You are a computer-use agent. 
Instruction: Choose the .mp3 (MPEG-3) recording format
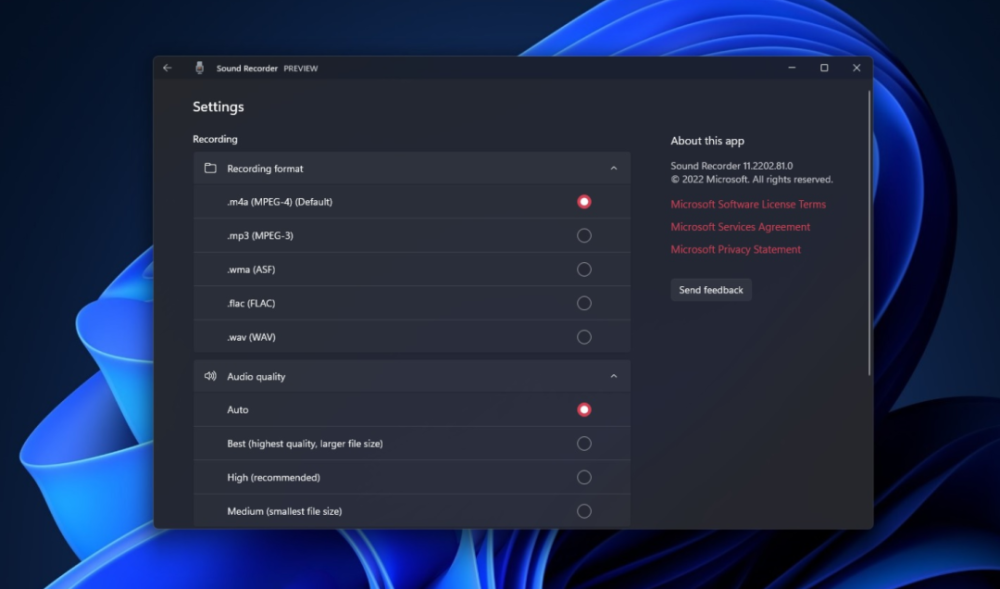tap(584, 236)
